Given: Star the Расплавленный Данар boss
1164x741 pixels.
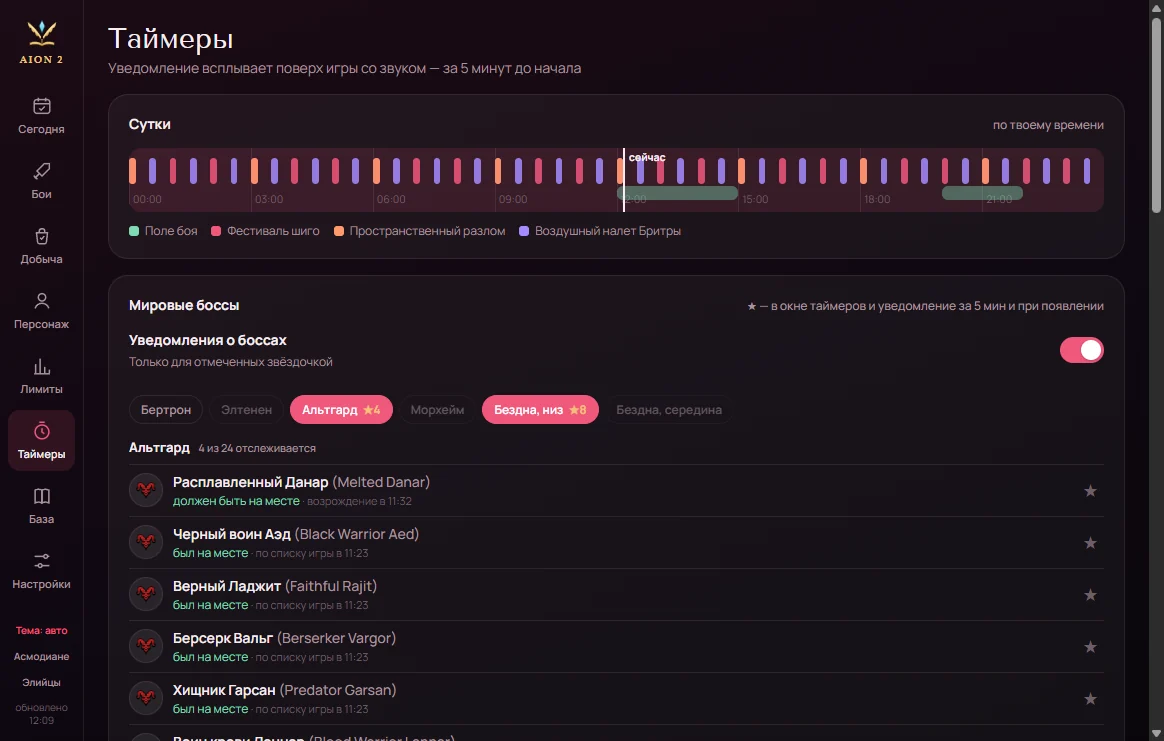Looking at the screenshot, I should [1090, 491].
